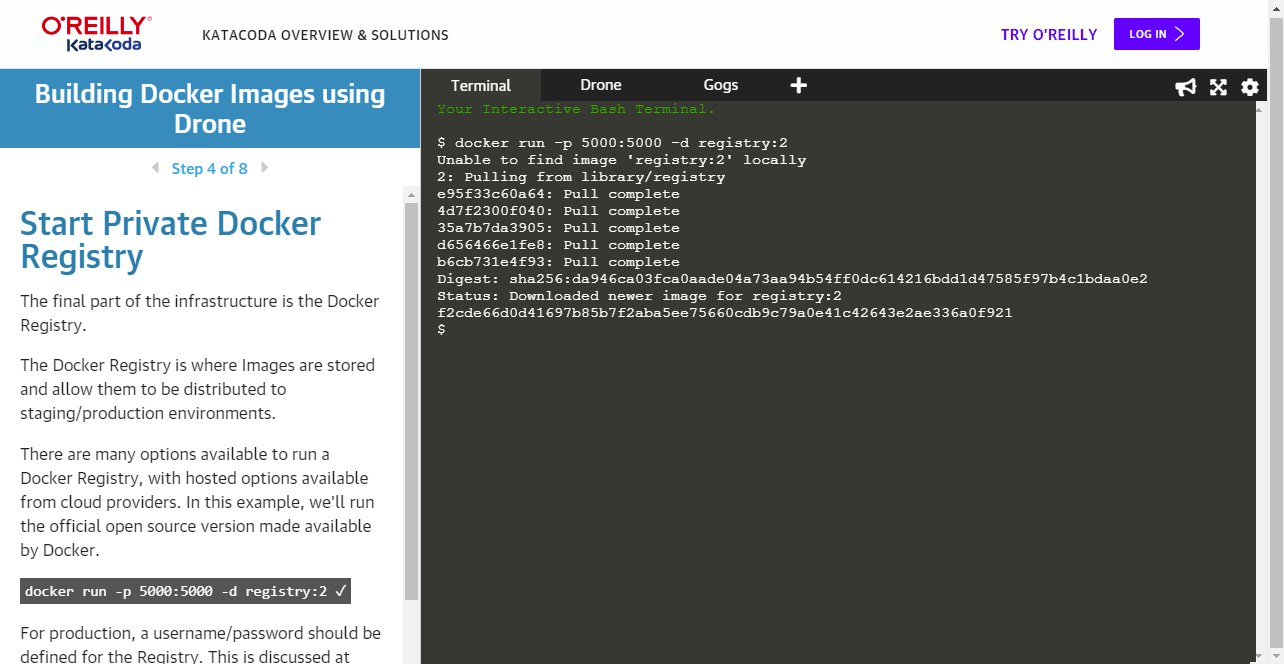Expand terminal to fullscreen
Image resolution: width=1284 pixels, height=664 pixels.
1218,87
